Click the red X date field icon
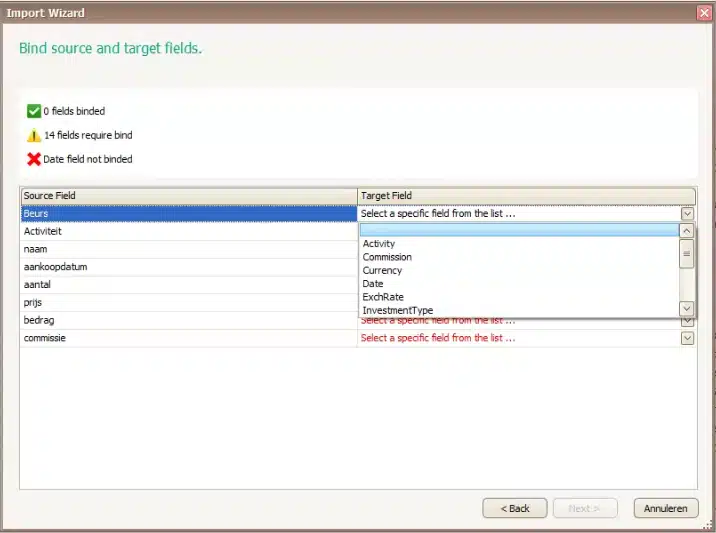 point(33,159)
